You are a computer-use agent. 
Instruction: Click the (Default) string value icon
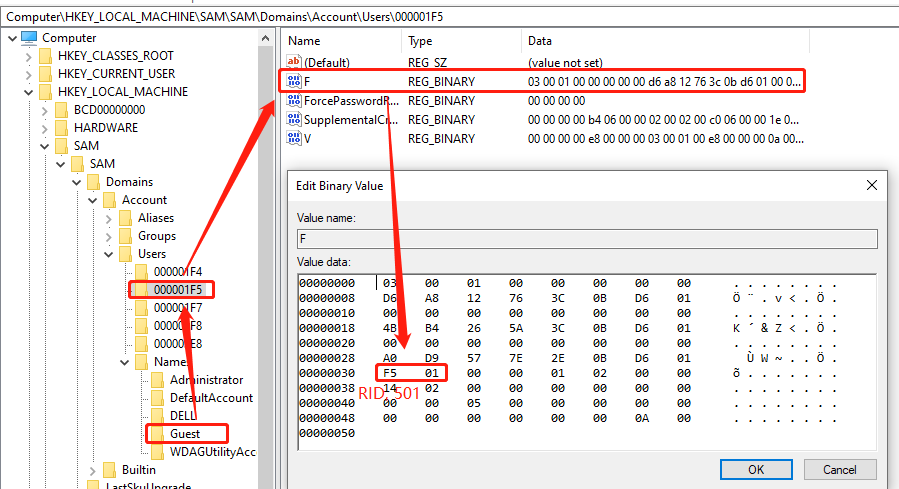(x=294, y=62)
